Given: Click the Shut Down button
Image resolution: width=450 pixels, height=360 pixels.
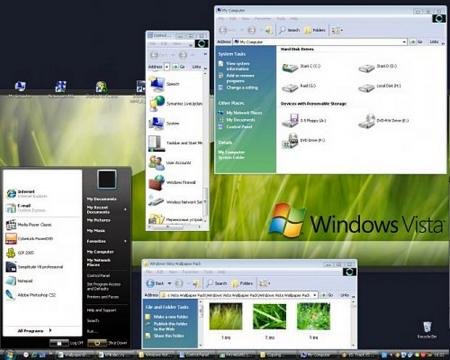Looking at the screenshot, I should 108,343.
